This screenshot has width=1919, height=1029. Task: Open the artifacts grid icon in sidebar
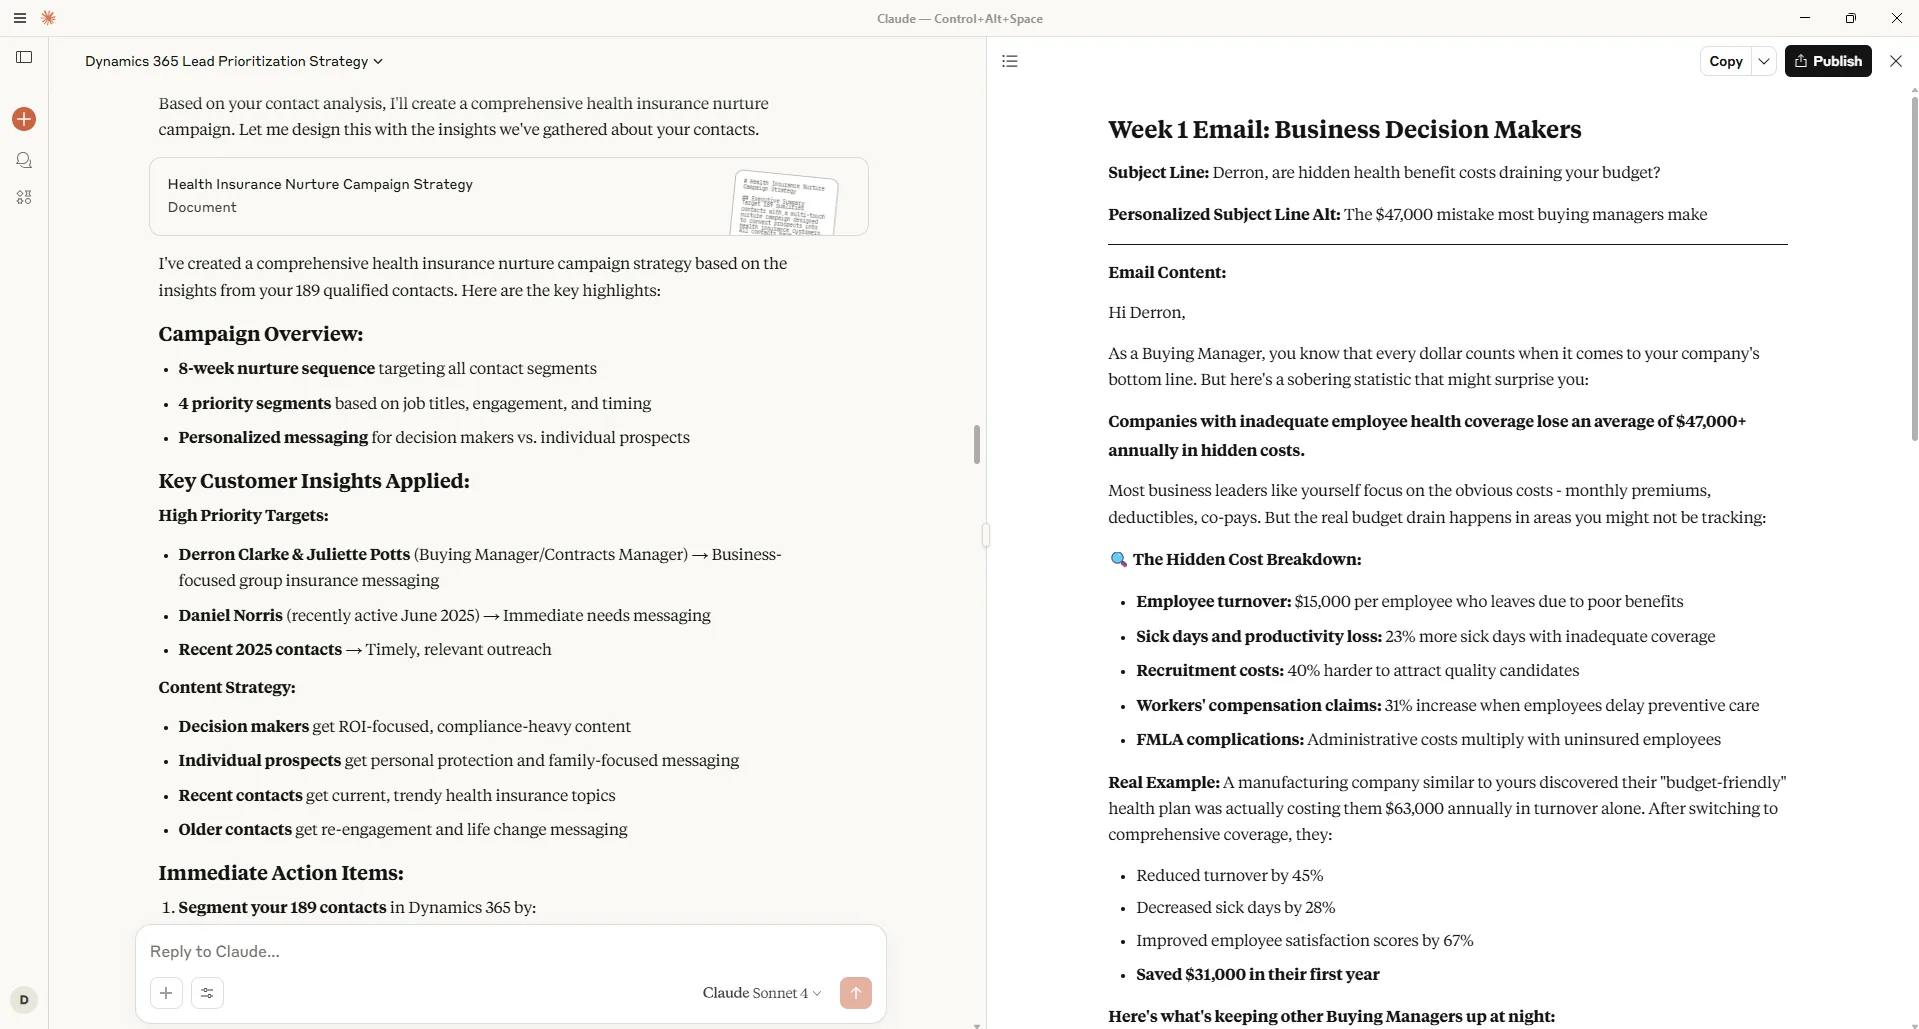pyautogui.click(x=24, y=197)
